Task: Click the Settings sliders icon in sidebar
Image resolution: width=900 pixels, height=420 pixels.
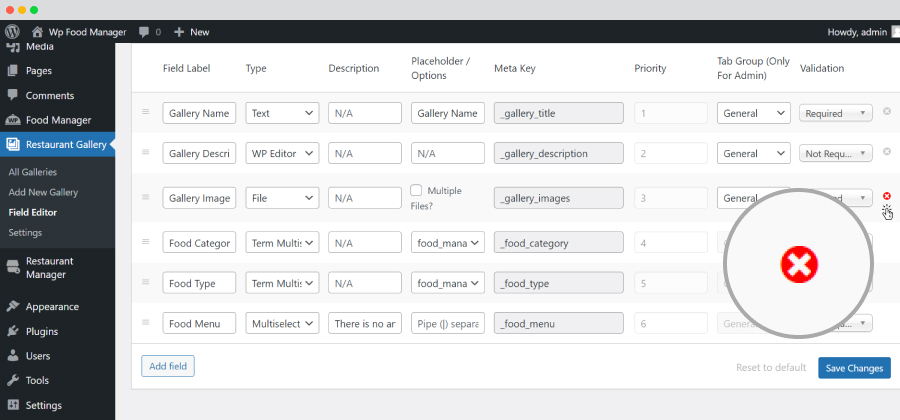Action: tap(13, 405)
